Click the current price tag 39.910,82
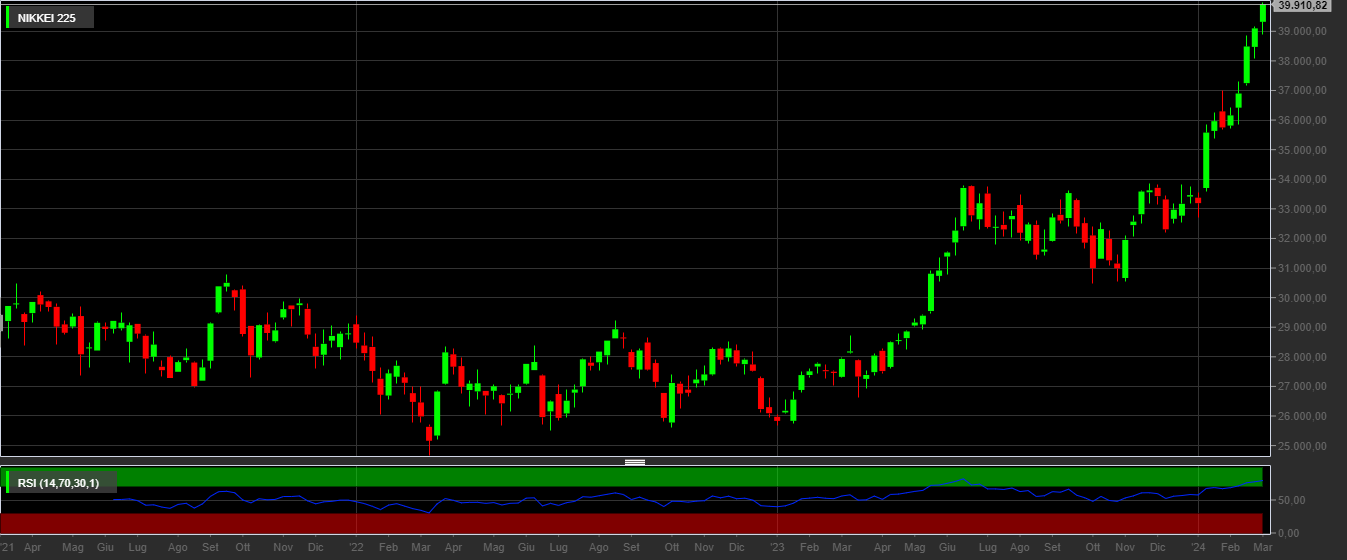Image resolution: width=1347 pixels, height=560 pixels. 1302,6
